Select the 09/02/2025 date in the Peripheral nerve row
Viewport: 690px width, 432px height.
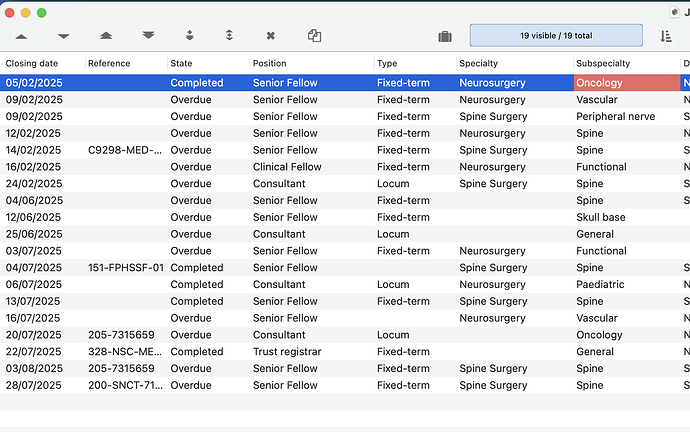click(x=34, y=117)
